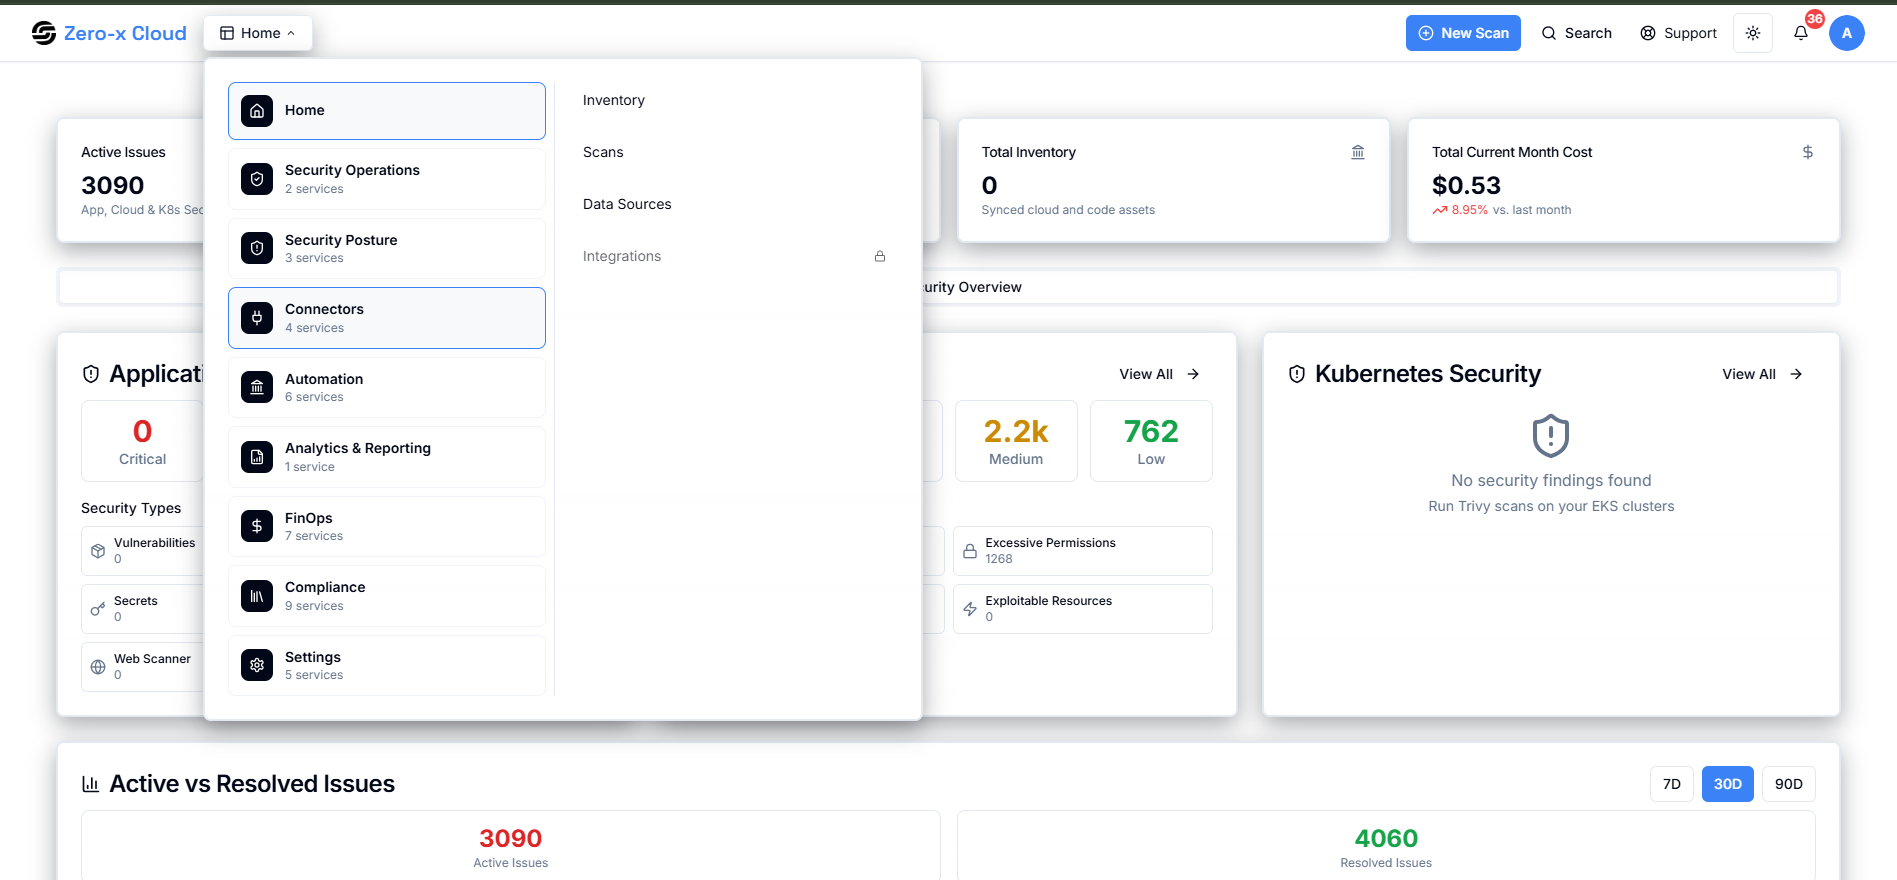Image resolution: width=1897 pixels, height=880 pixels.
Task: Click Kubernetes Security shield heading icon
Action: (x=1297, y=374)
